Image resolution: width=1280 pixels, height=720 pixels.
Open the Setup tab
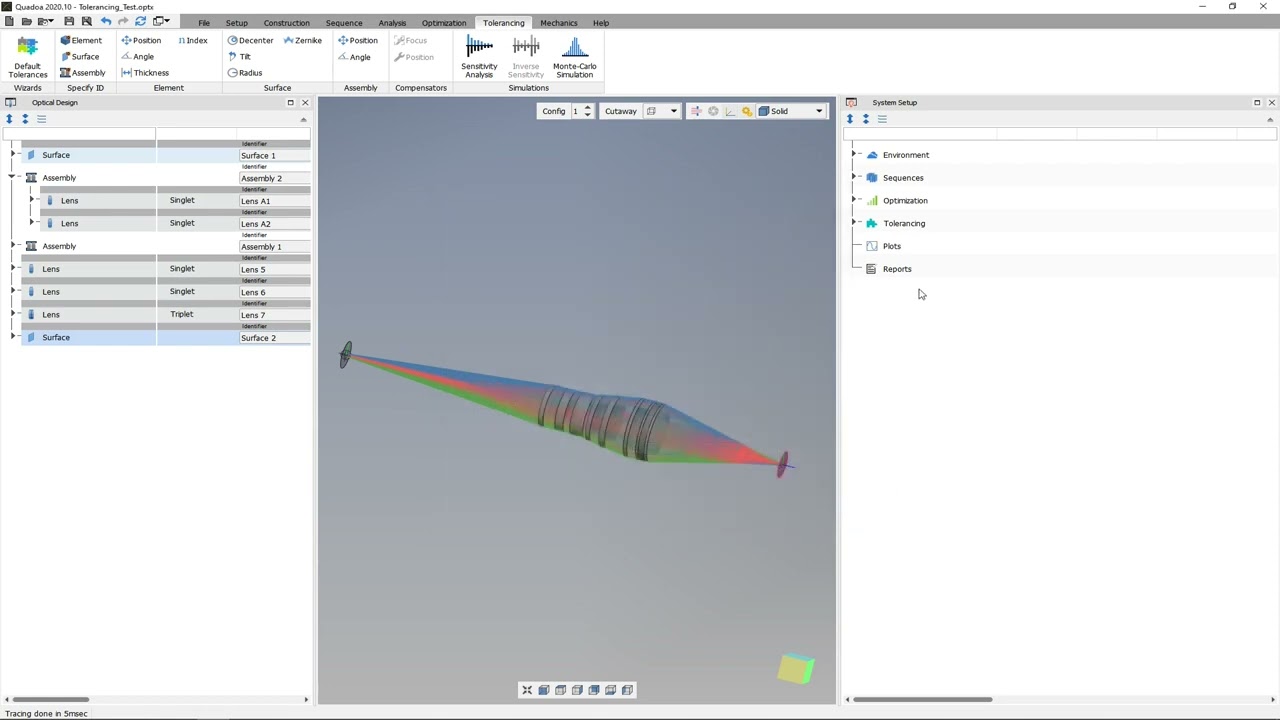[x=237, y=23]
